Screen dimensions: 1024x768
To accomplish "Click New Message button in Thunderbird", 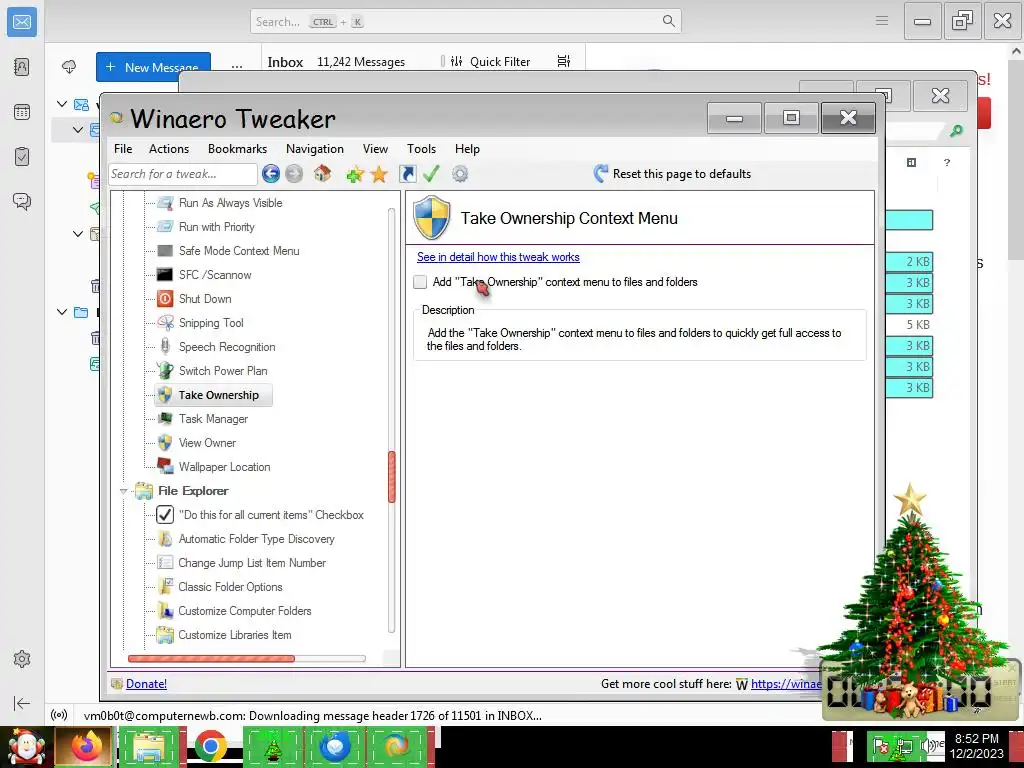I will 153,67.
